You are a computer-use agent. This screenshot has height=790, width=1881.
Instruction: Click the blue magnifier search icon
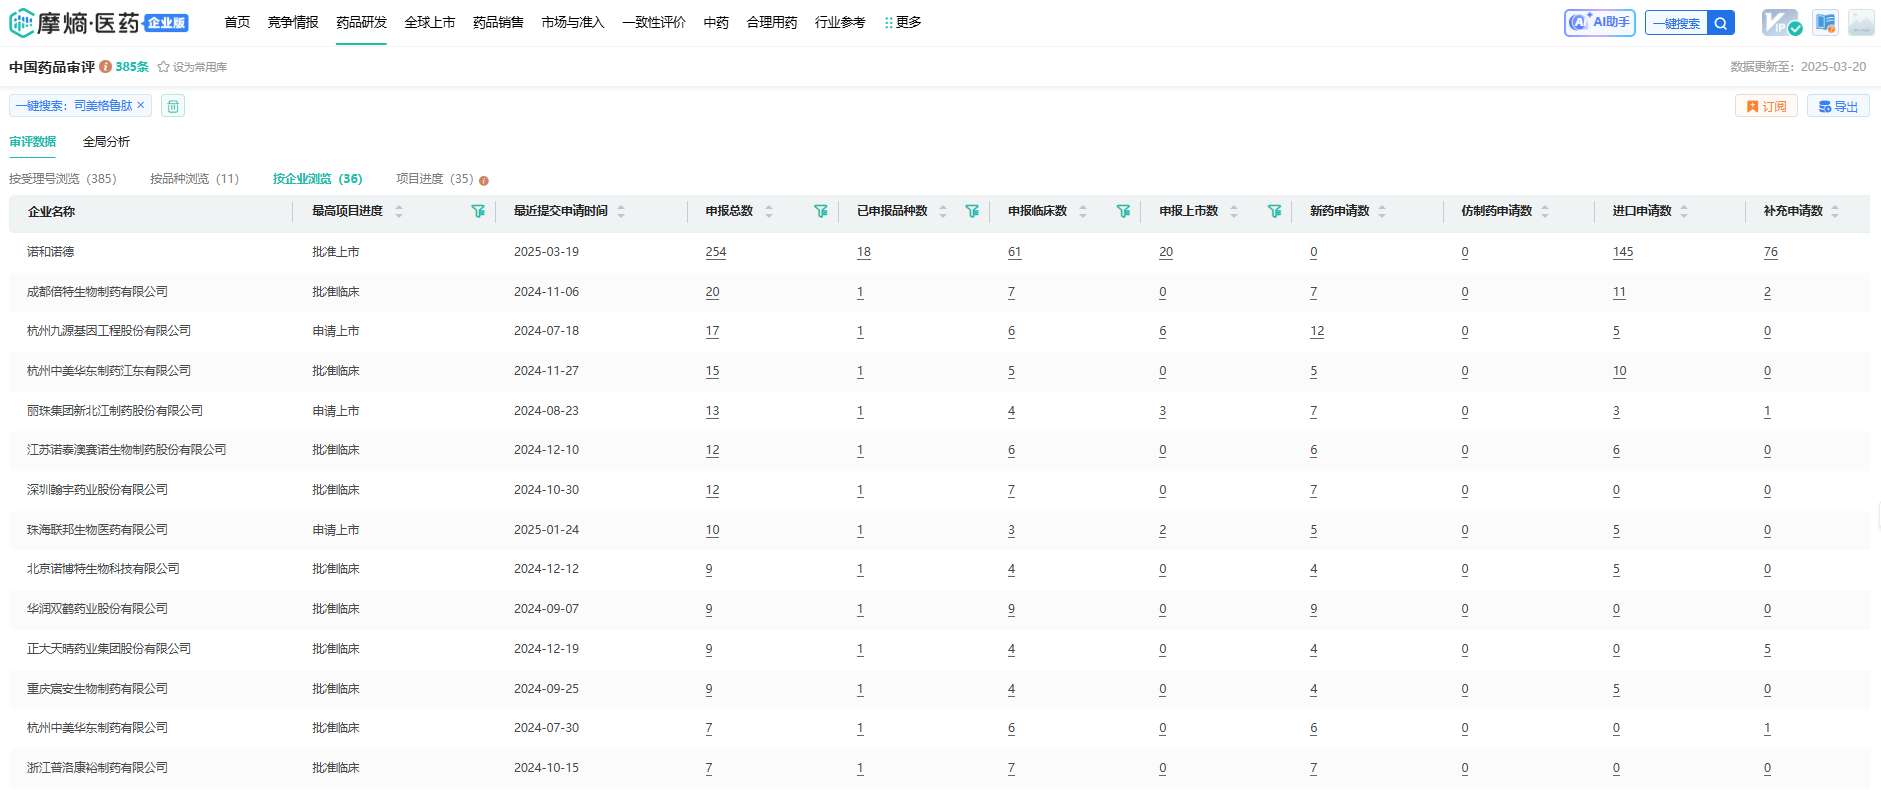(x=1721, y=23)
